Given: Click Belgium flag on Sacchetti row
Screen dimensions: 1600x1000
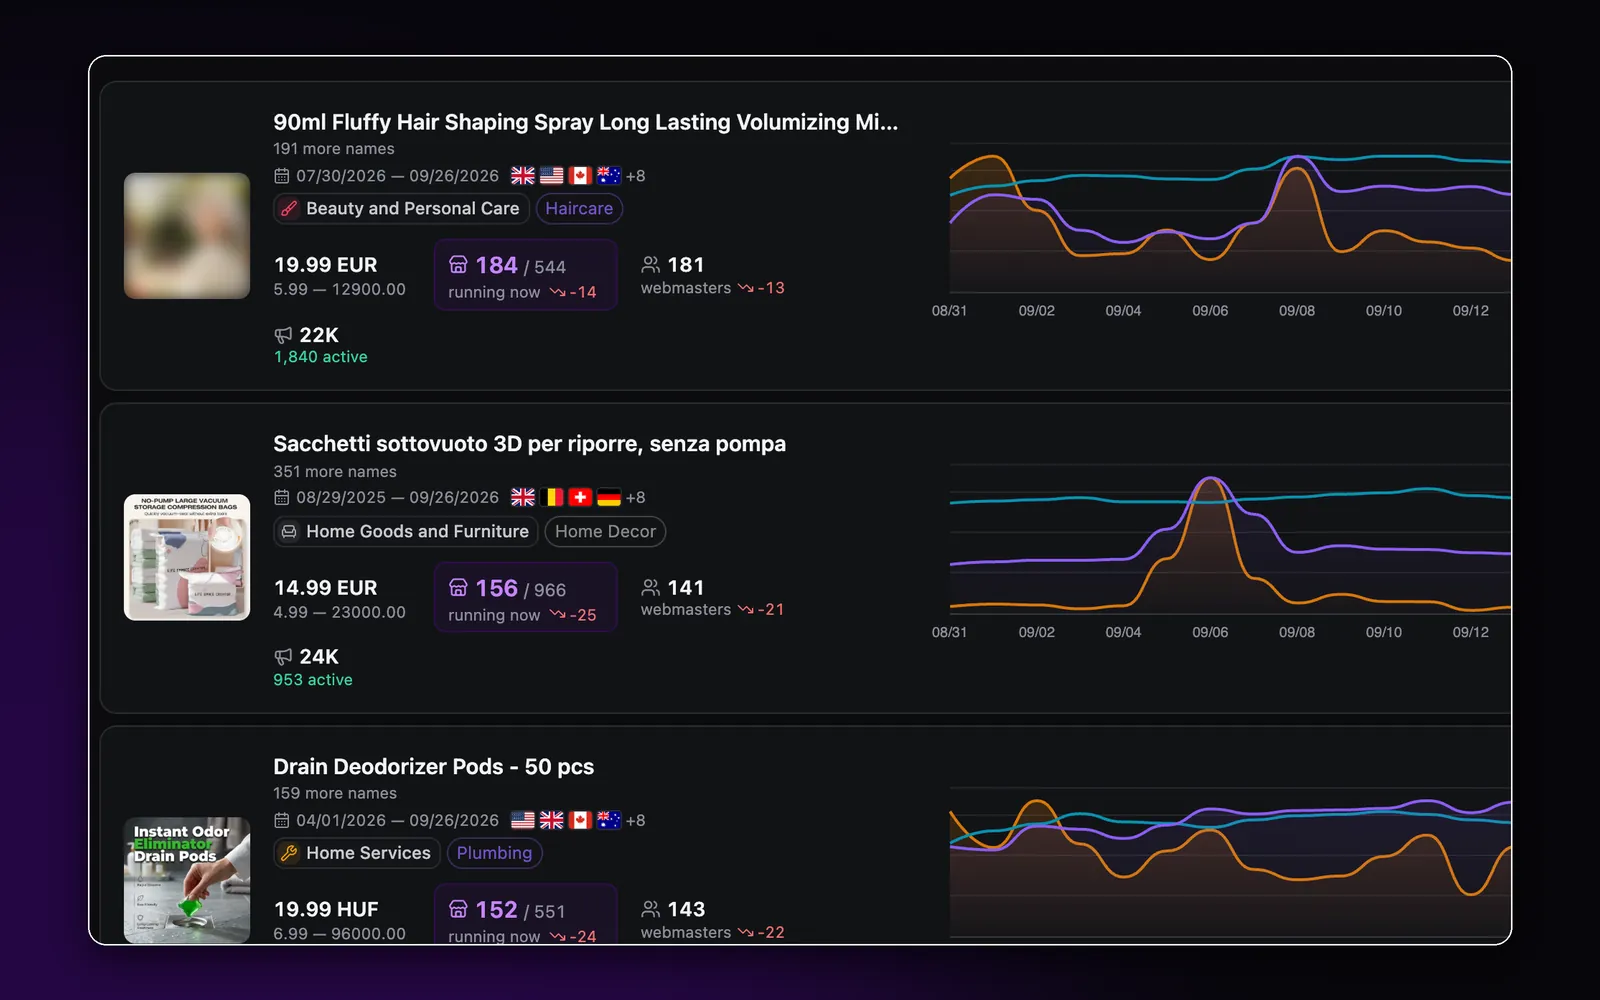Looking at the screenshot, I should coord(552,497).
